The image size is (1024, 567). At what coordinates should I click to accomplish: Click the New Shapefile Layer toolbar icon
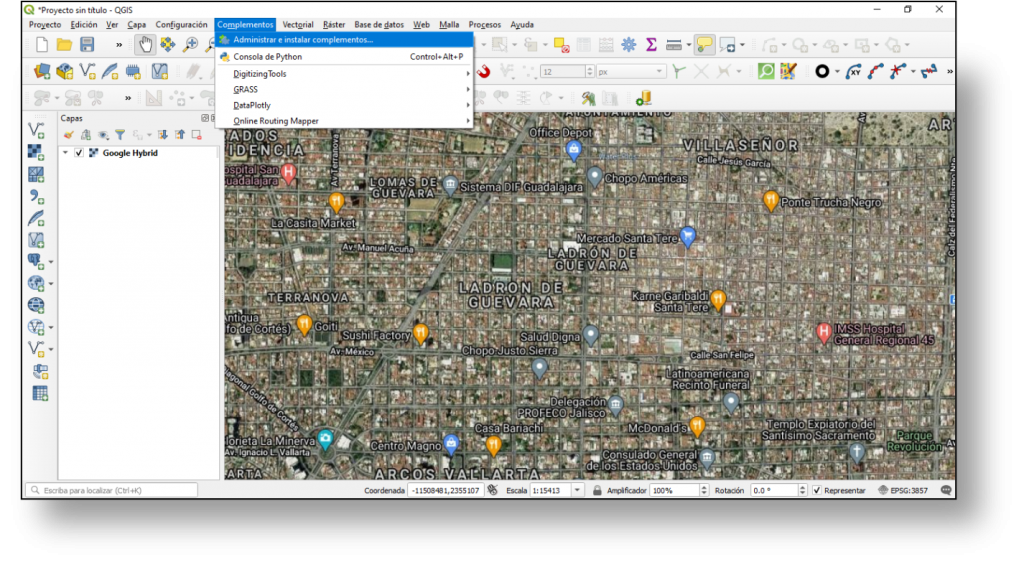pyautogui.click(x=88, y=71)
